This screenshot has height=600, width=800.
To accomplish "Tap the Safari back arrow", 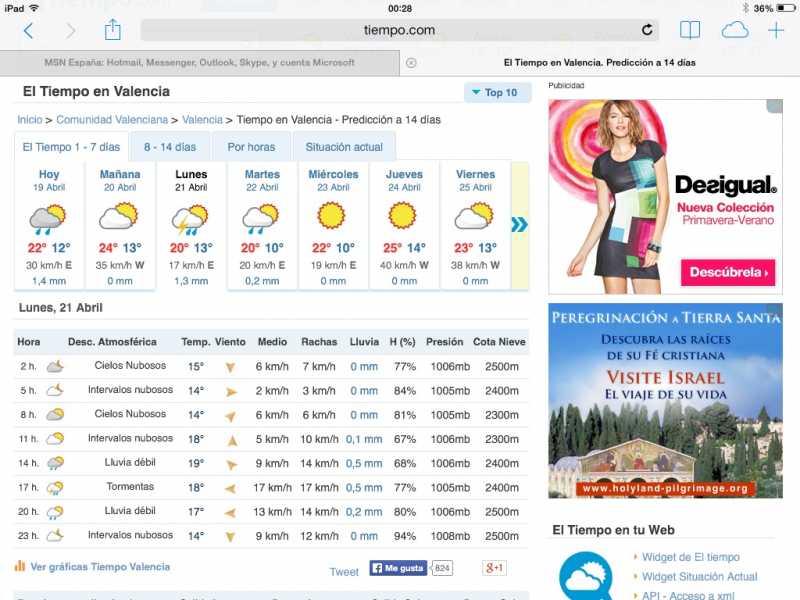I will [28, 31].
